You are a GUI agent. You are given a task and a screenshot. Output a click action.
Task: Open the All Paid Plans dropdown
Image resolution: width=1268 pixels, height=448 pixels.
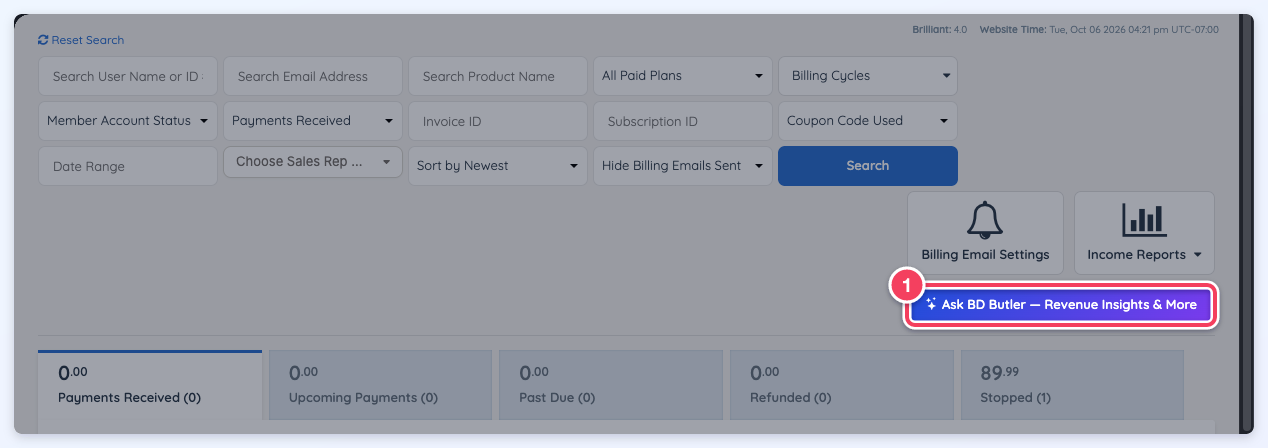683,76
